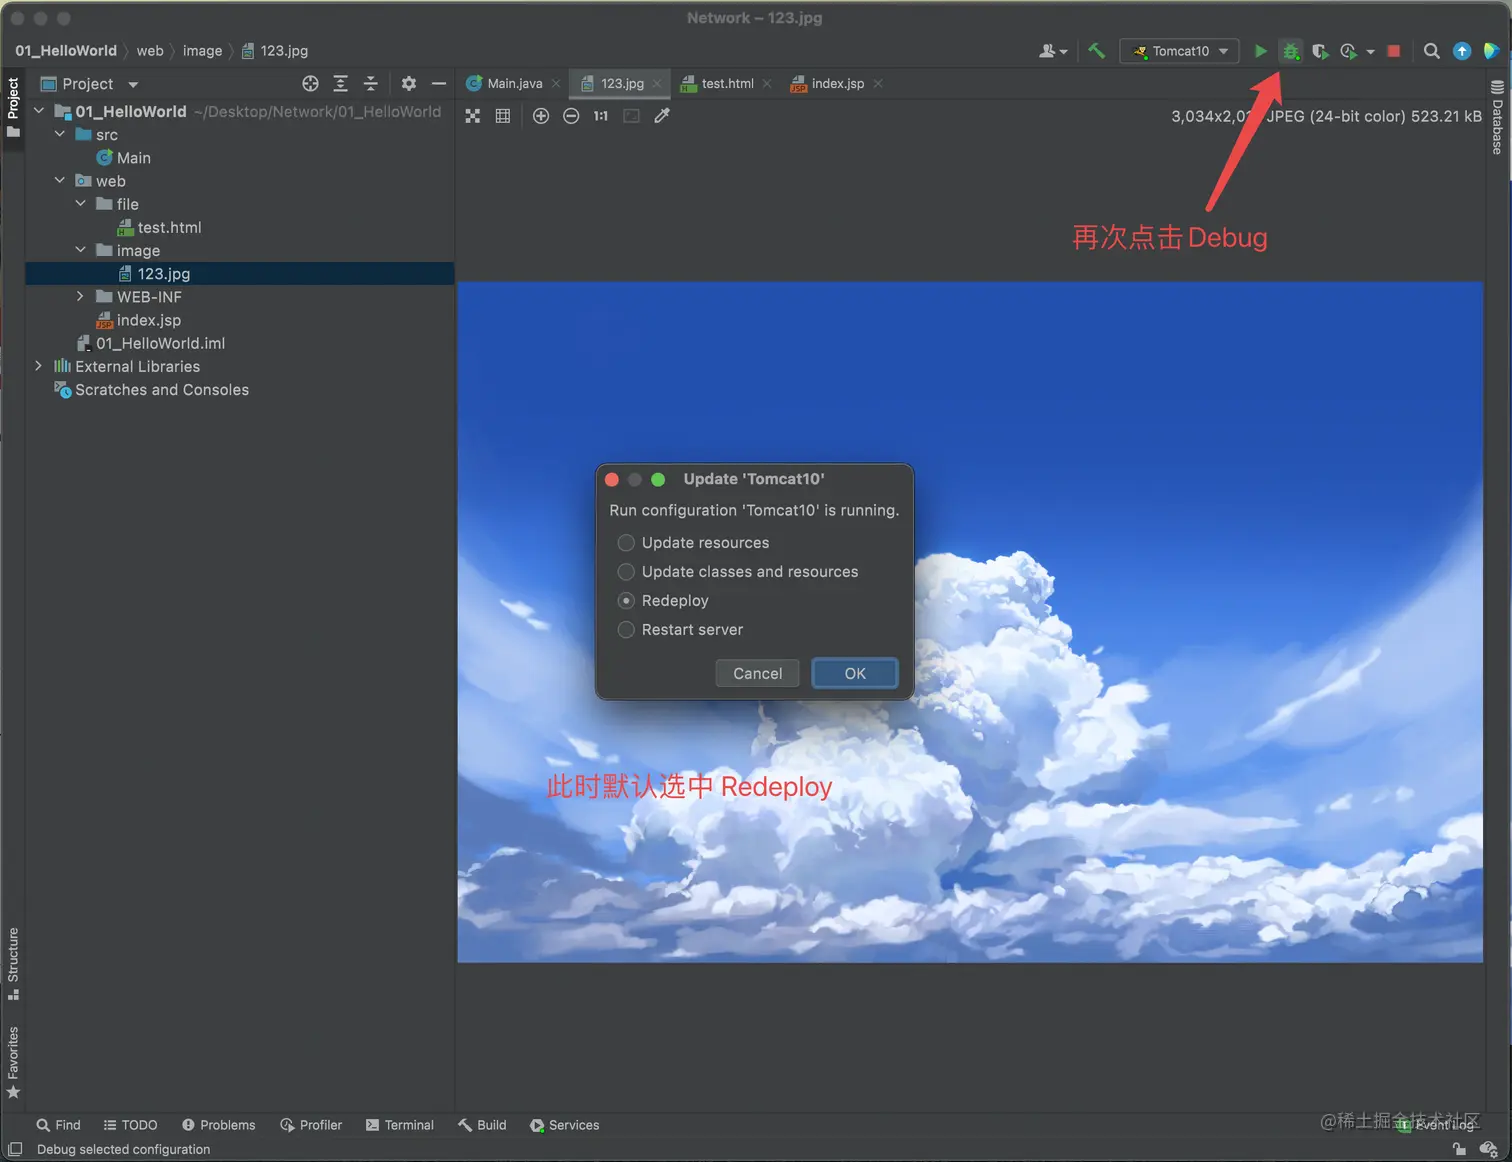Open Search Everywhere magnifier icon

coord(1432,51)
